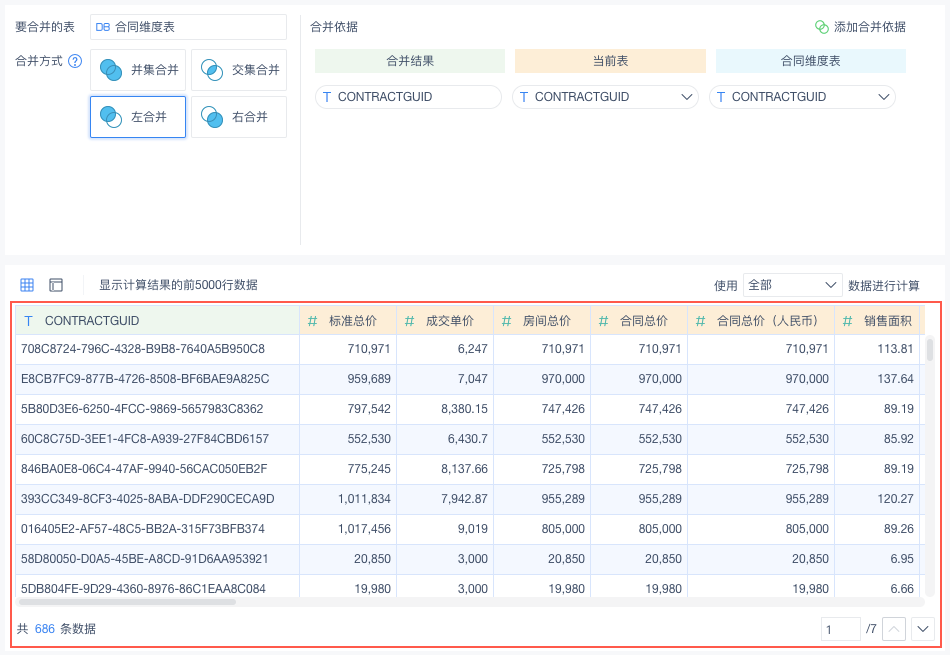The width and height of the screenshot is (950, 655).
Task: Click the # icon of 标准总价 column
Action: coord(313,321)
